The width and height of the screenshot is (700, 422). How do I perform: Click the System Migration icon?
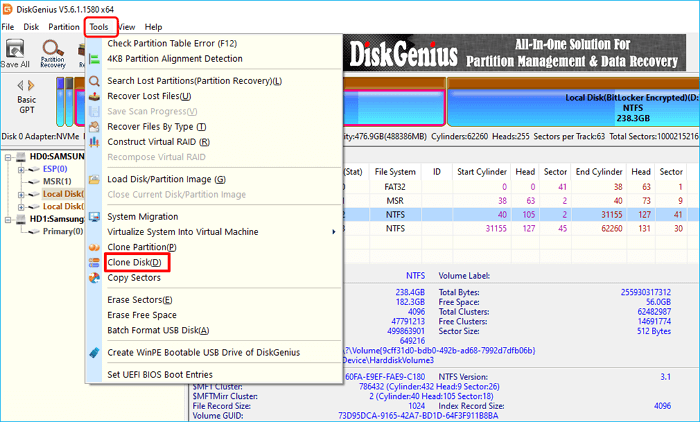pyautogui.click(x=94, y=217)
